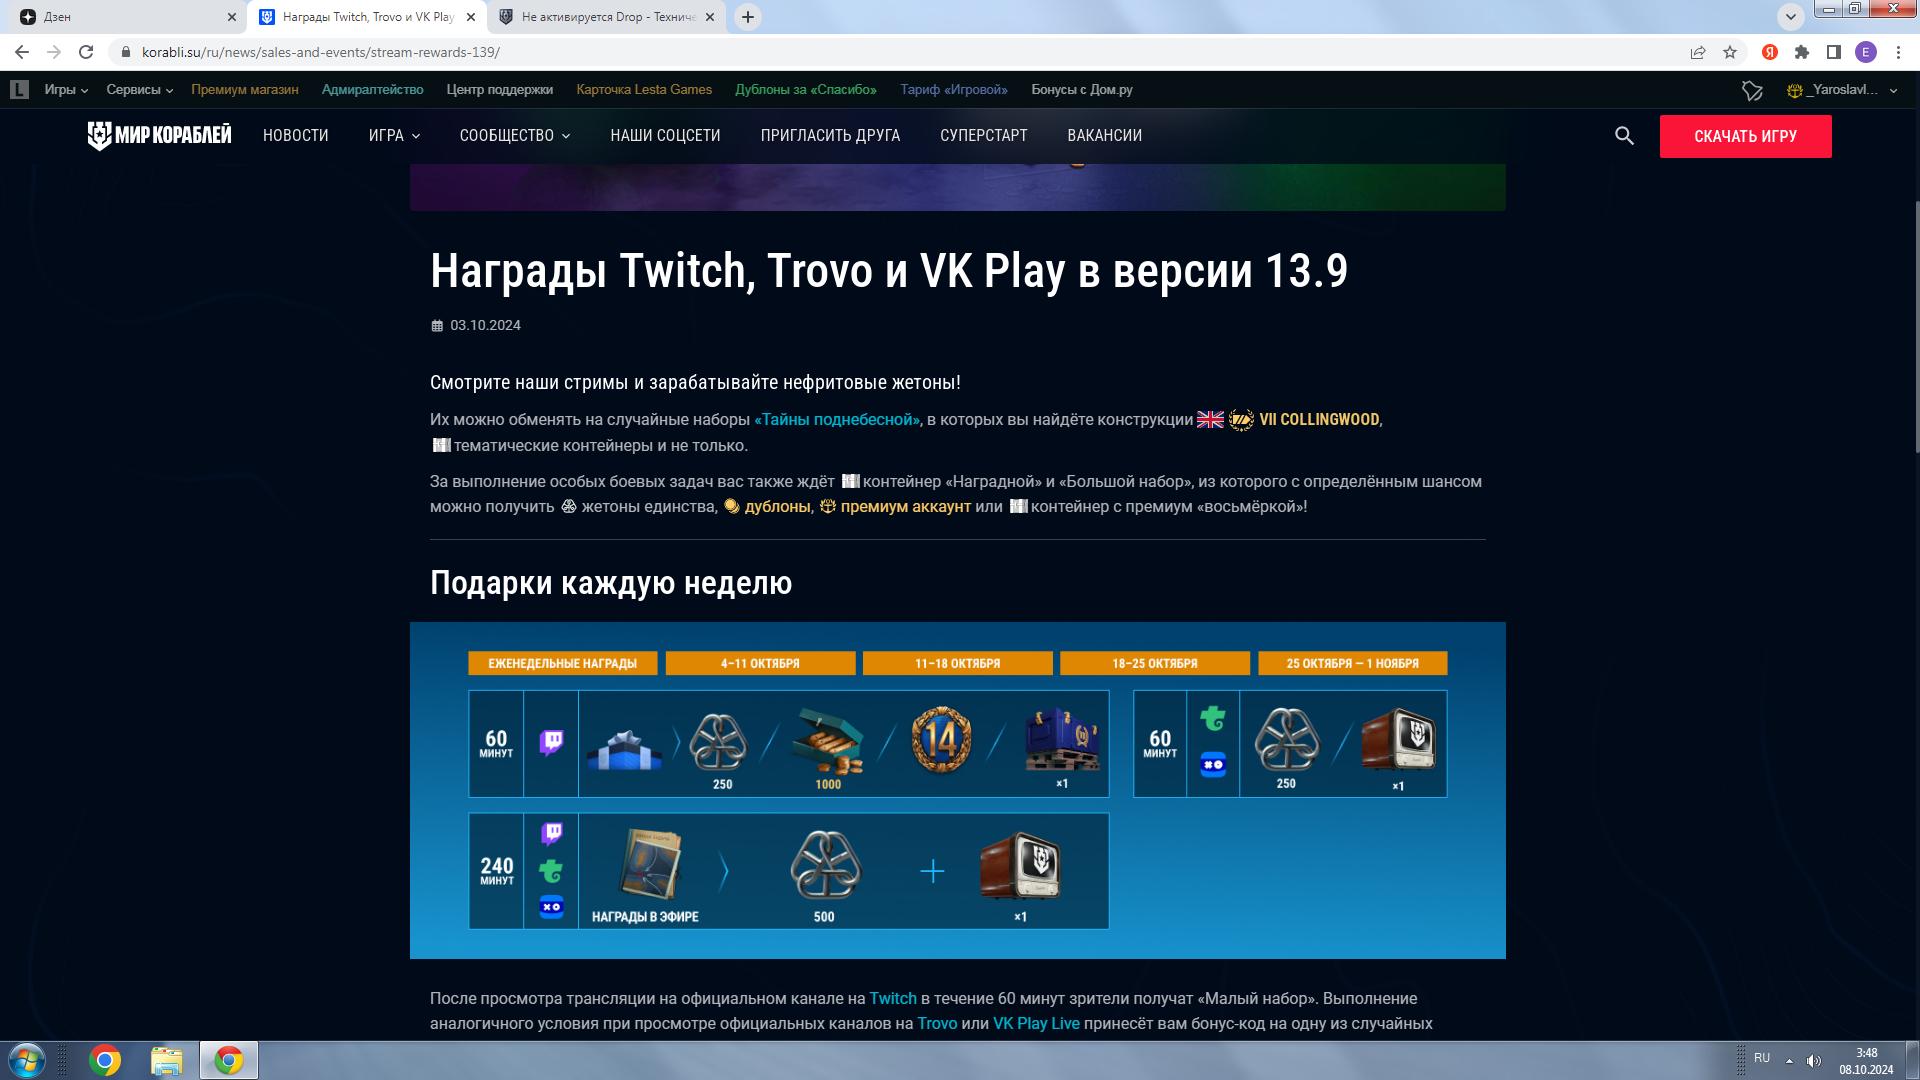
Task: Open site search magnifier icon
Action: (1624, 136)
